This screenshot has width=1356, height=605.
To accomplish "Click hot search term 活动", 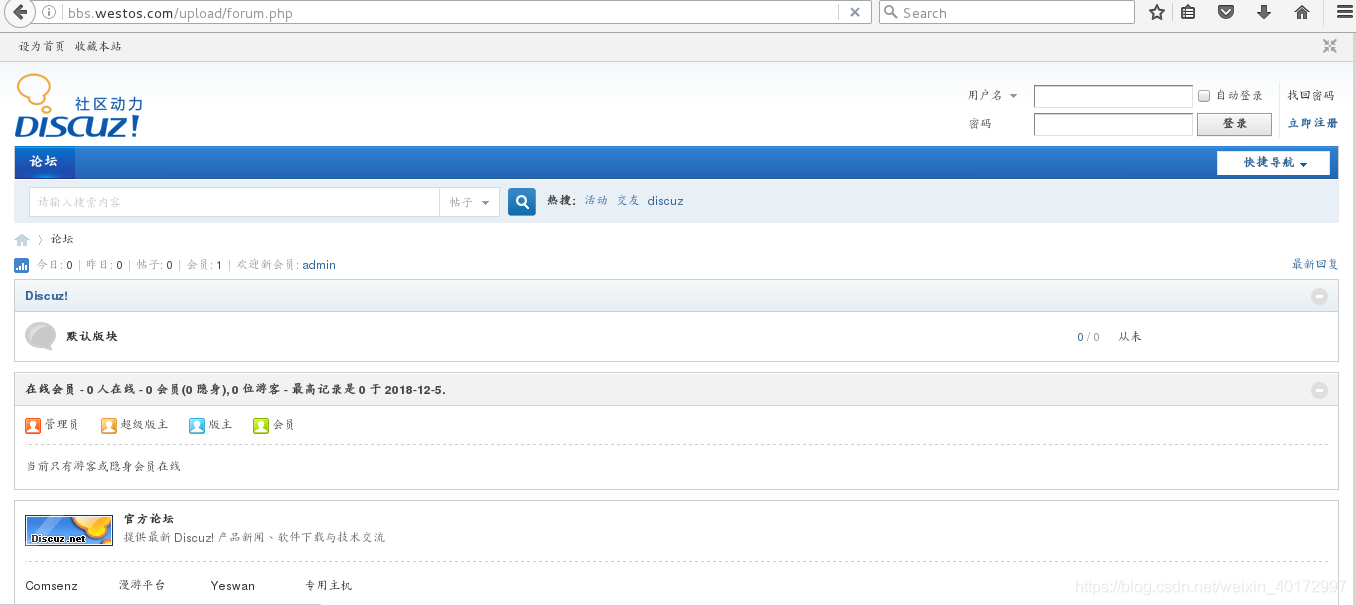I will click(596, 201).
